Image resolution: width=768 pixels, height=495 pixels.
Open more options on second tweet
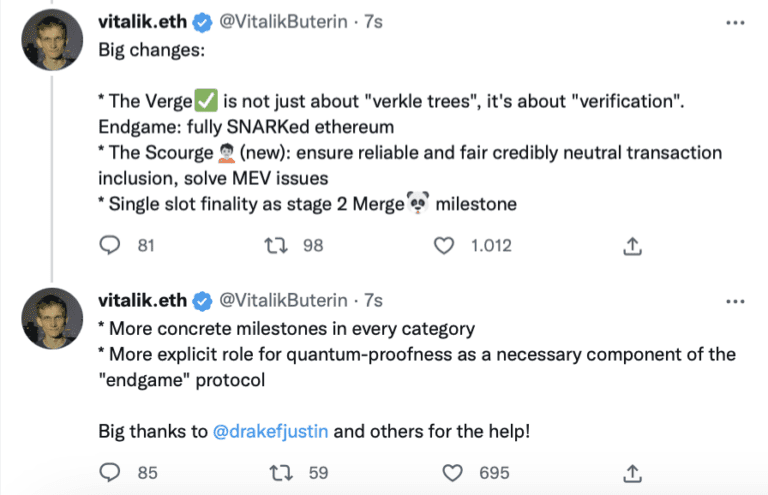[735, 300]
